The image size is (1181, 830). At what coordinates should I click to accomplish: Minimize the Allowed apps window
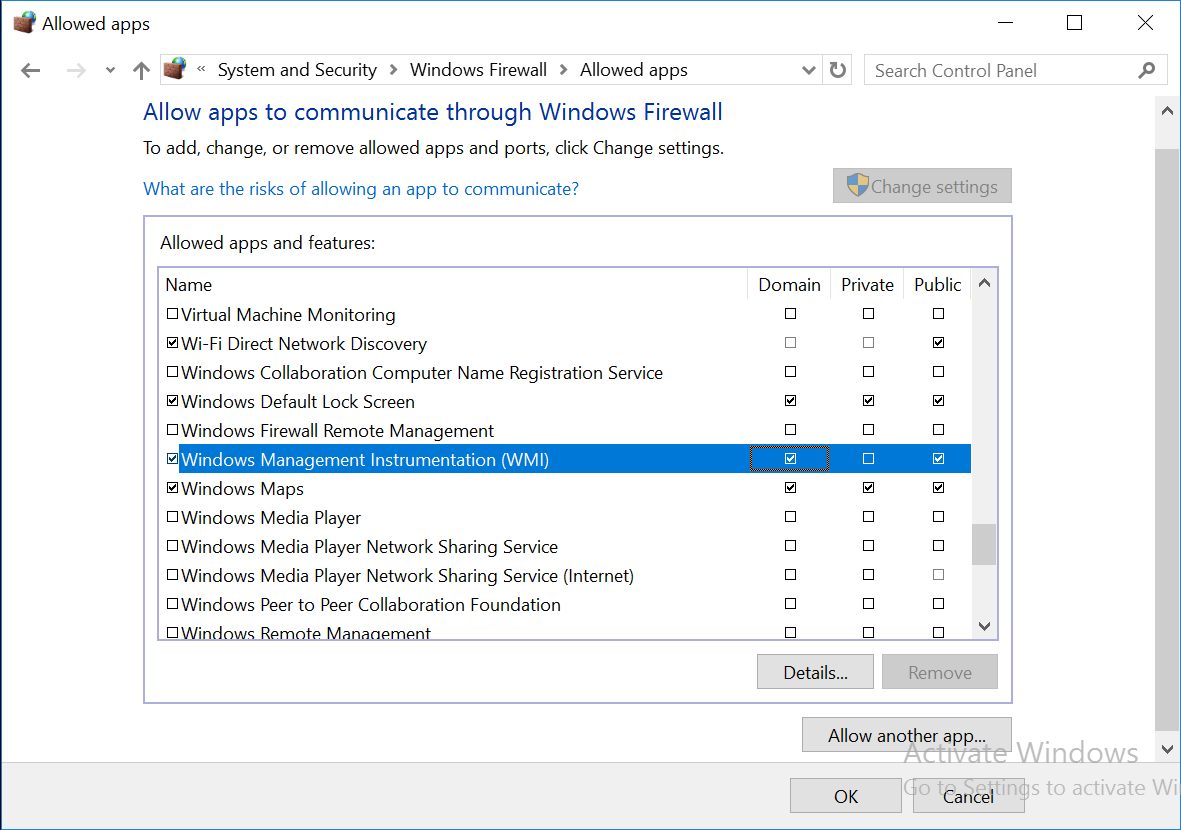click(x=1006, y=23)
